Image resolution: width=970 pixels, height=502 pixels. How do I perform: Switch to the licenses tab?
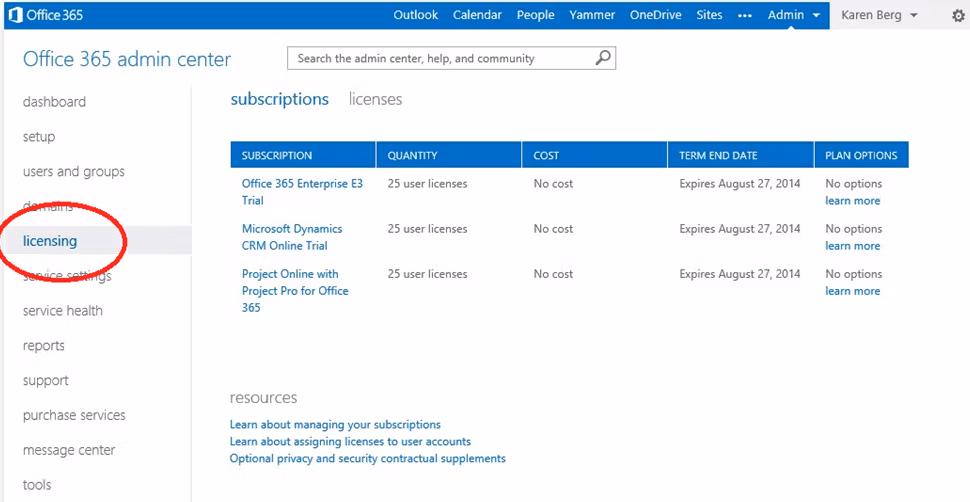[x=375, y=99]
